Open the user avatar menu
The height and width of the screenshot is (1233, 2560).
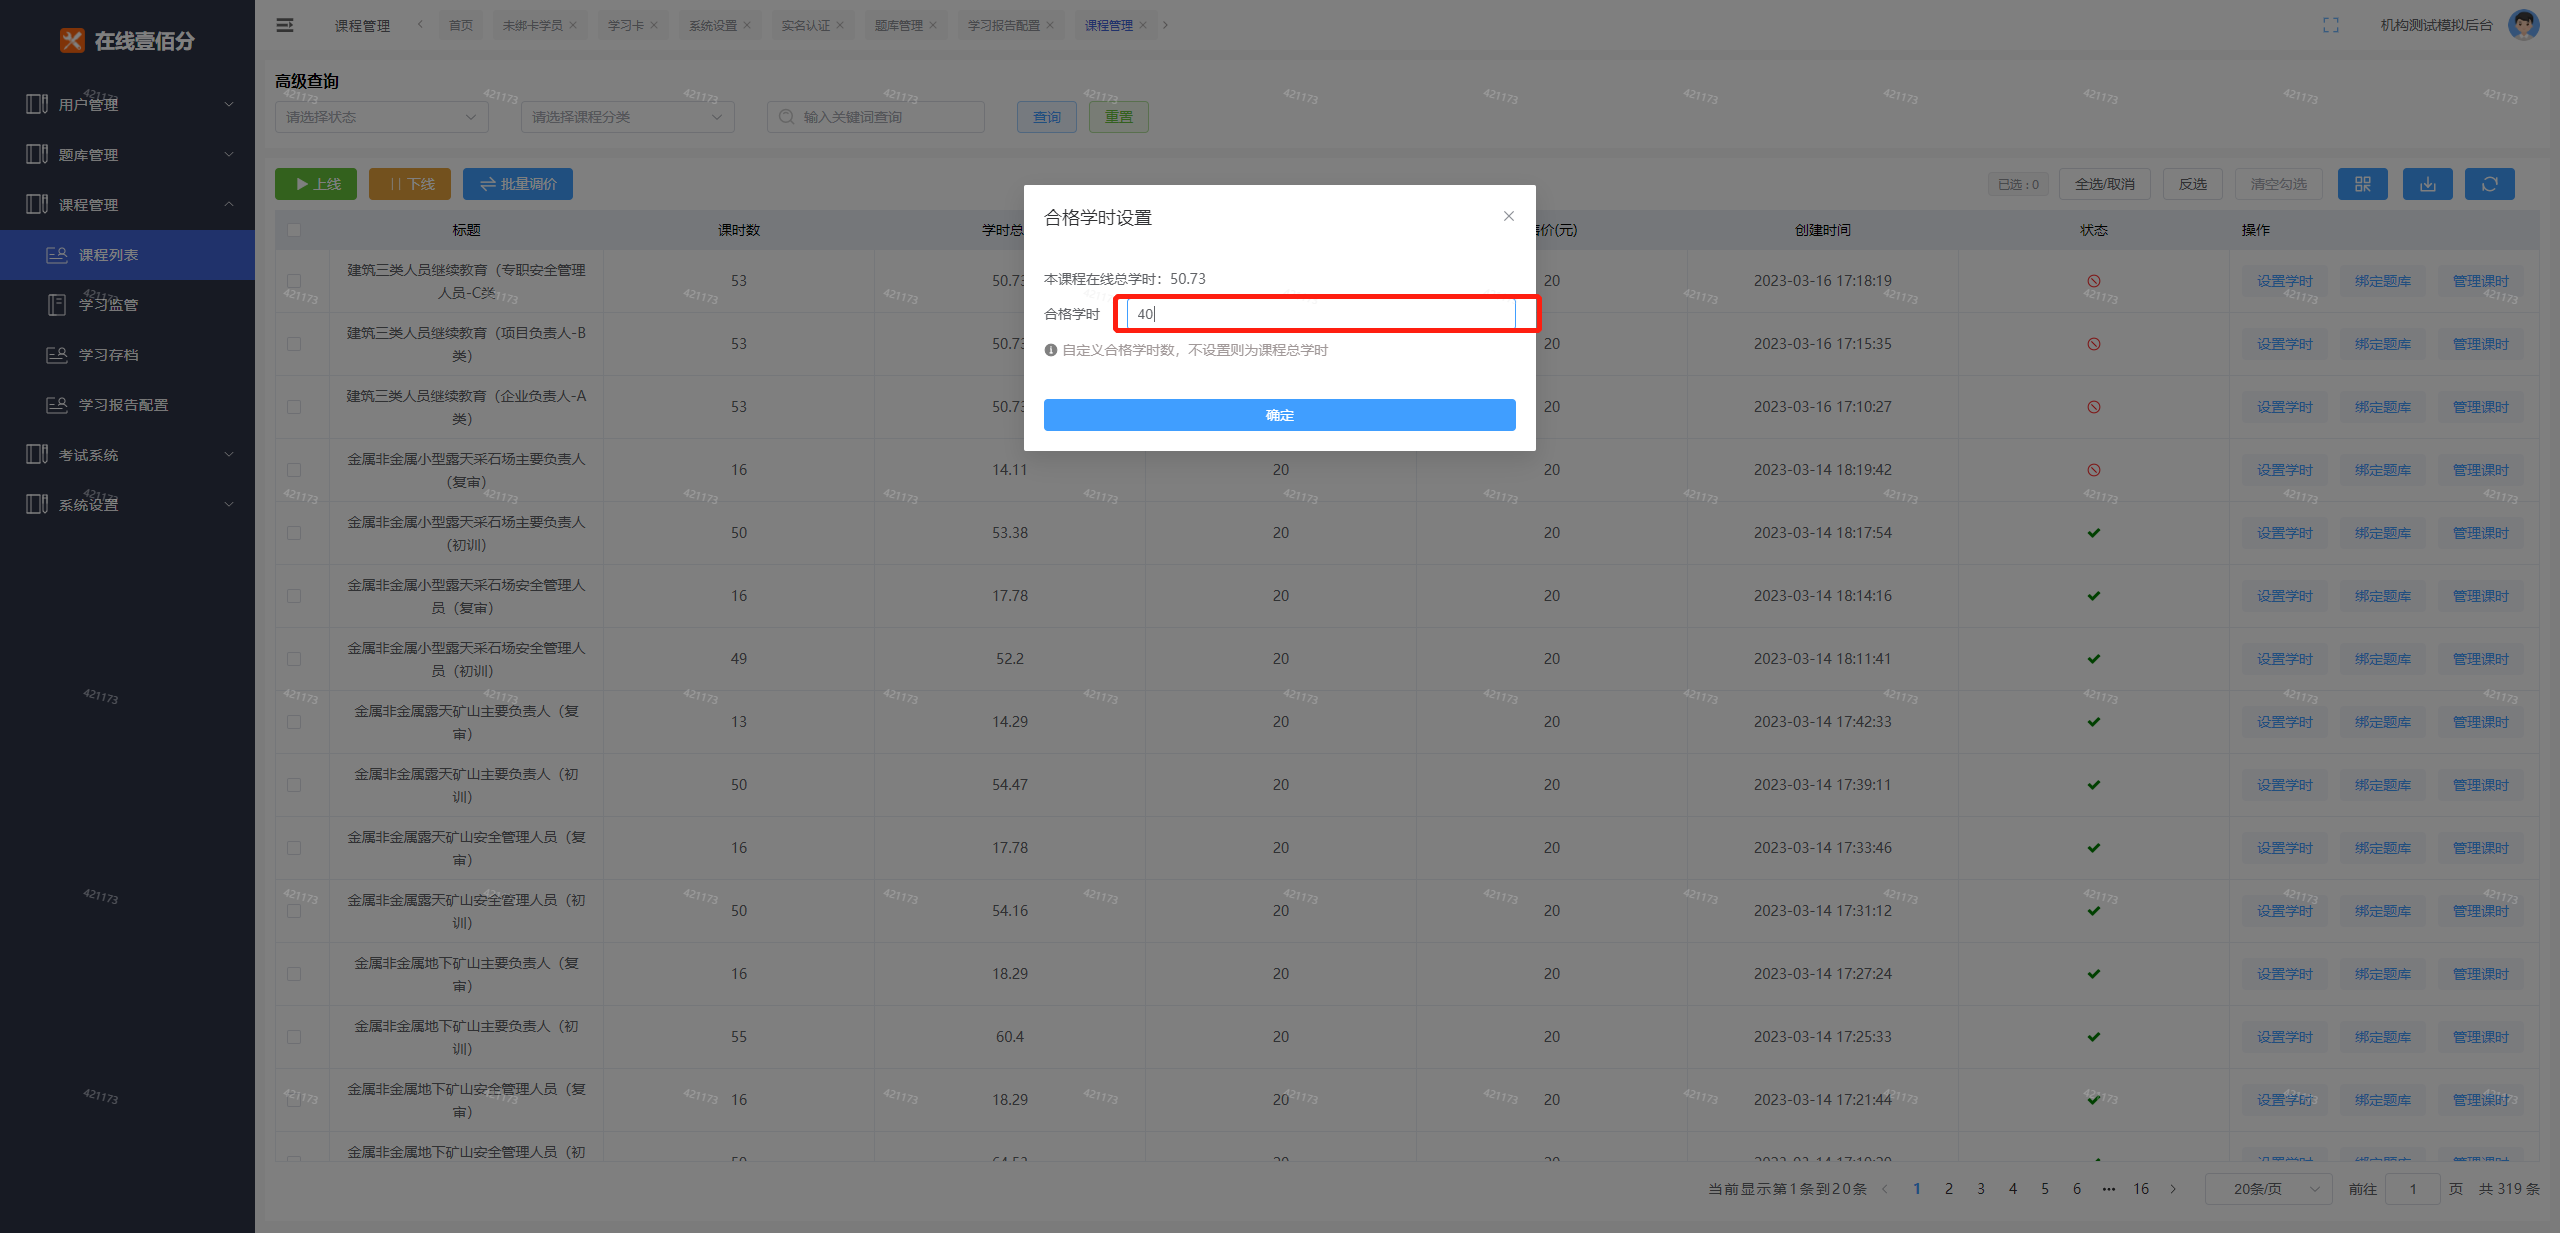click(x=2523, y=25)
